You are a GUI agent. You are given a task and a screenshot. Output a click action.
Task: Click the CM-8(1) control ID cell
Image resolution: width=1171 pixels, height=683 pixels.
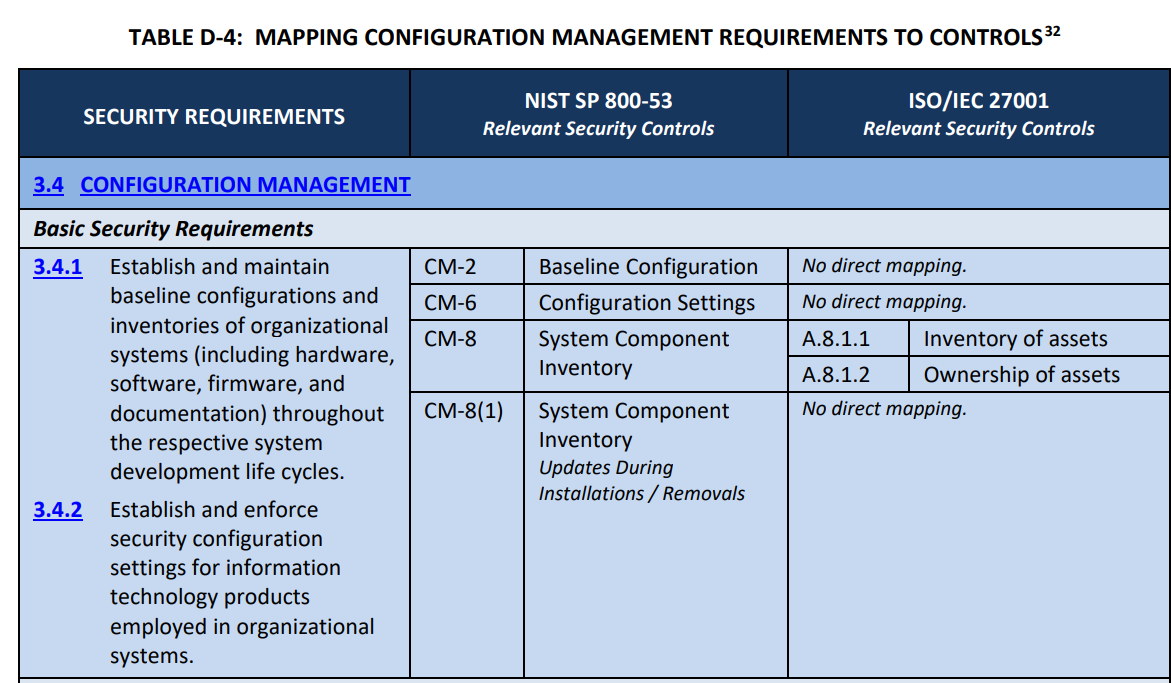point(464,411)
